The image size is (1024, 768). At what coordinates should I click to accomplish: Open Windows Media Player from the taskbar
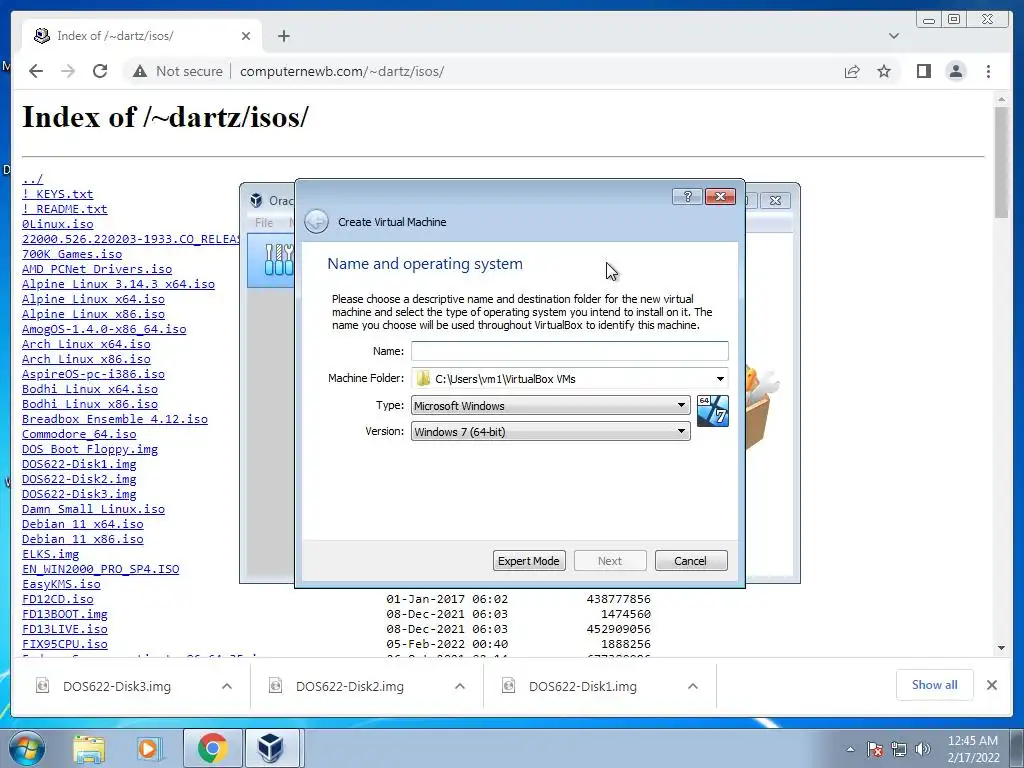pos(150,748)
